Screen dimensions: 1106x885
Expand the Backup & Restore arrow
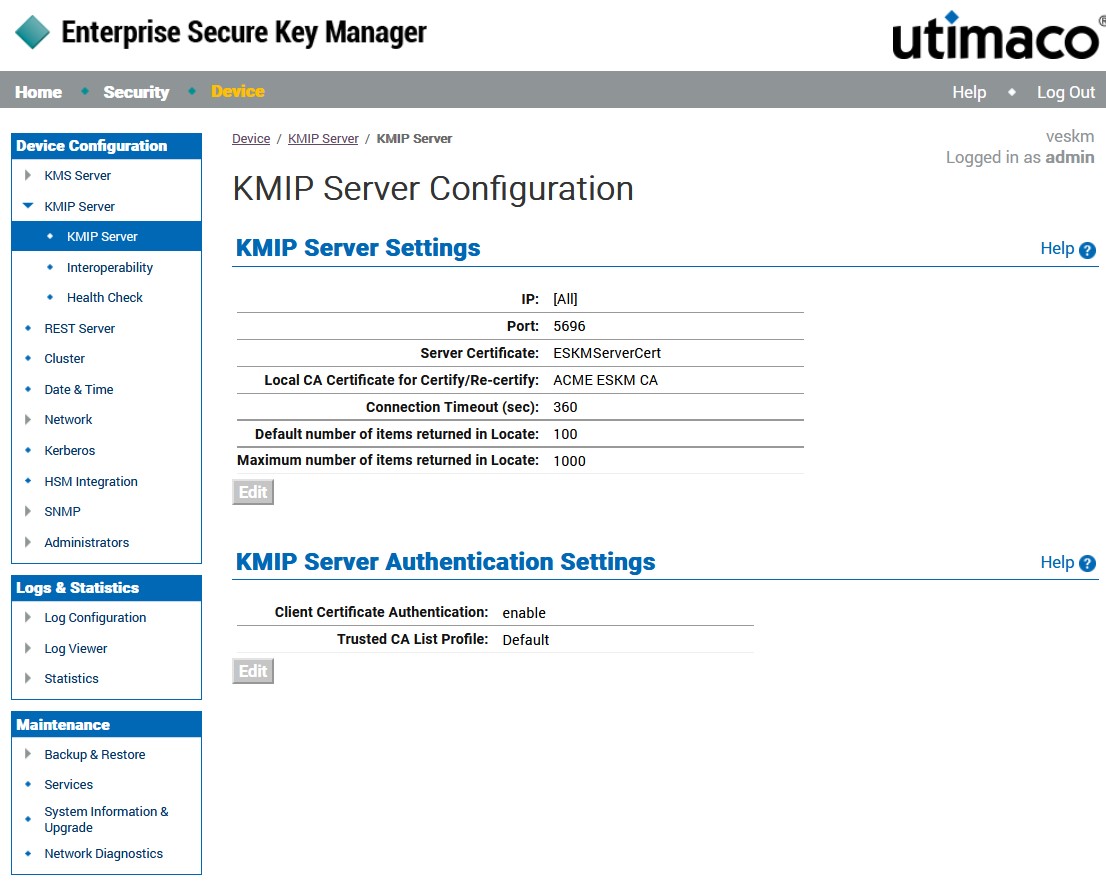coord(28,754)
